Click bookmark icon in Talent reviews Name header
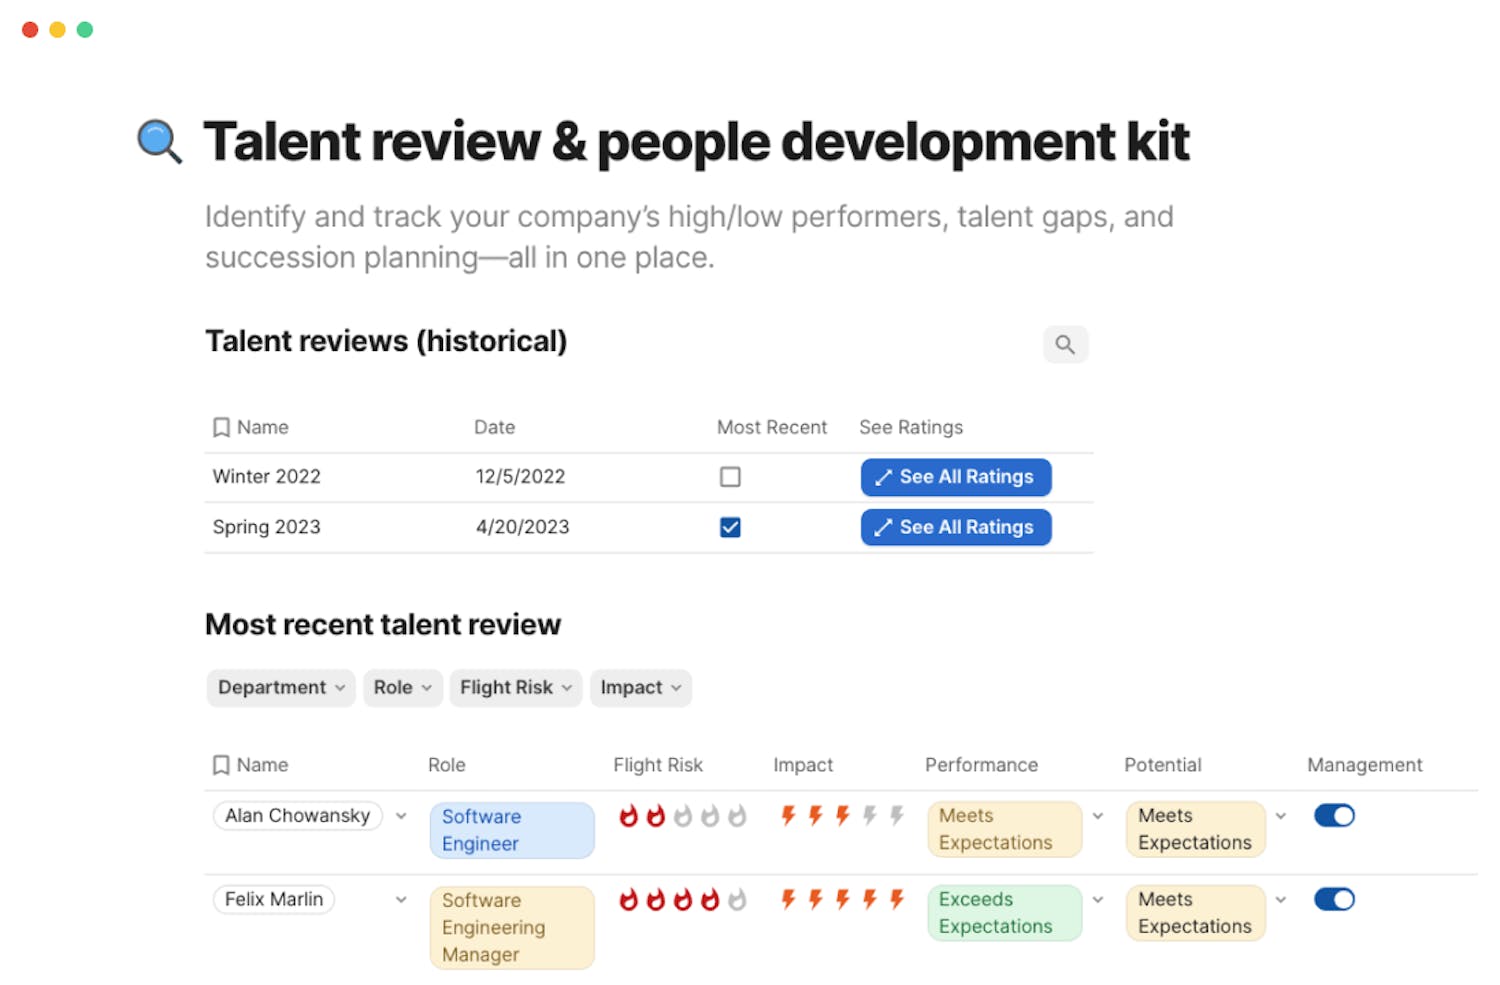Image resolution: width=1500 pixels, height=985 pixels. [221, 428]
